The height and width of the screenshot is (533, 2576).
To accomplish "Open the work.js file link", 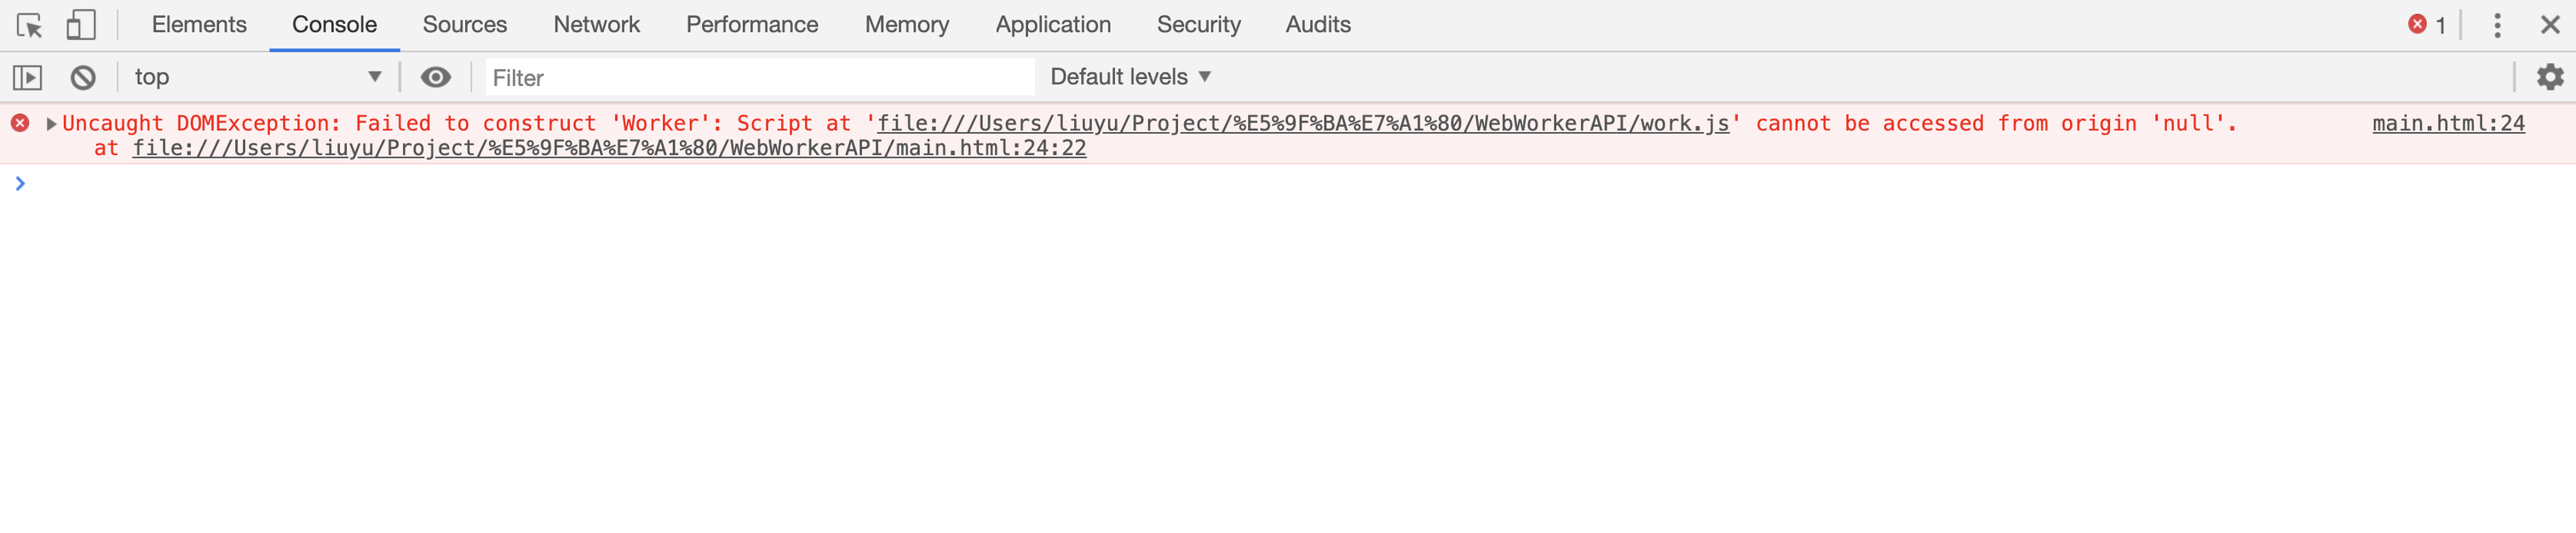I will 1303,123.
